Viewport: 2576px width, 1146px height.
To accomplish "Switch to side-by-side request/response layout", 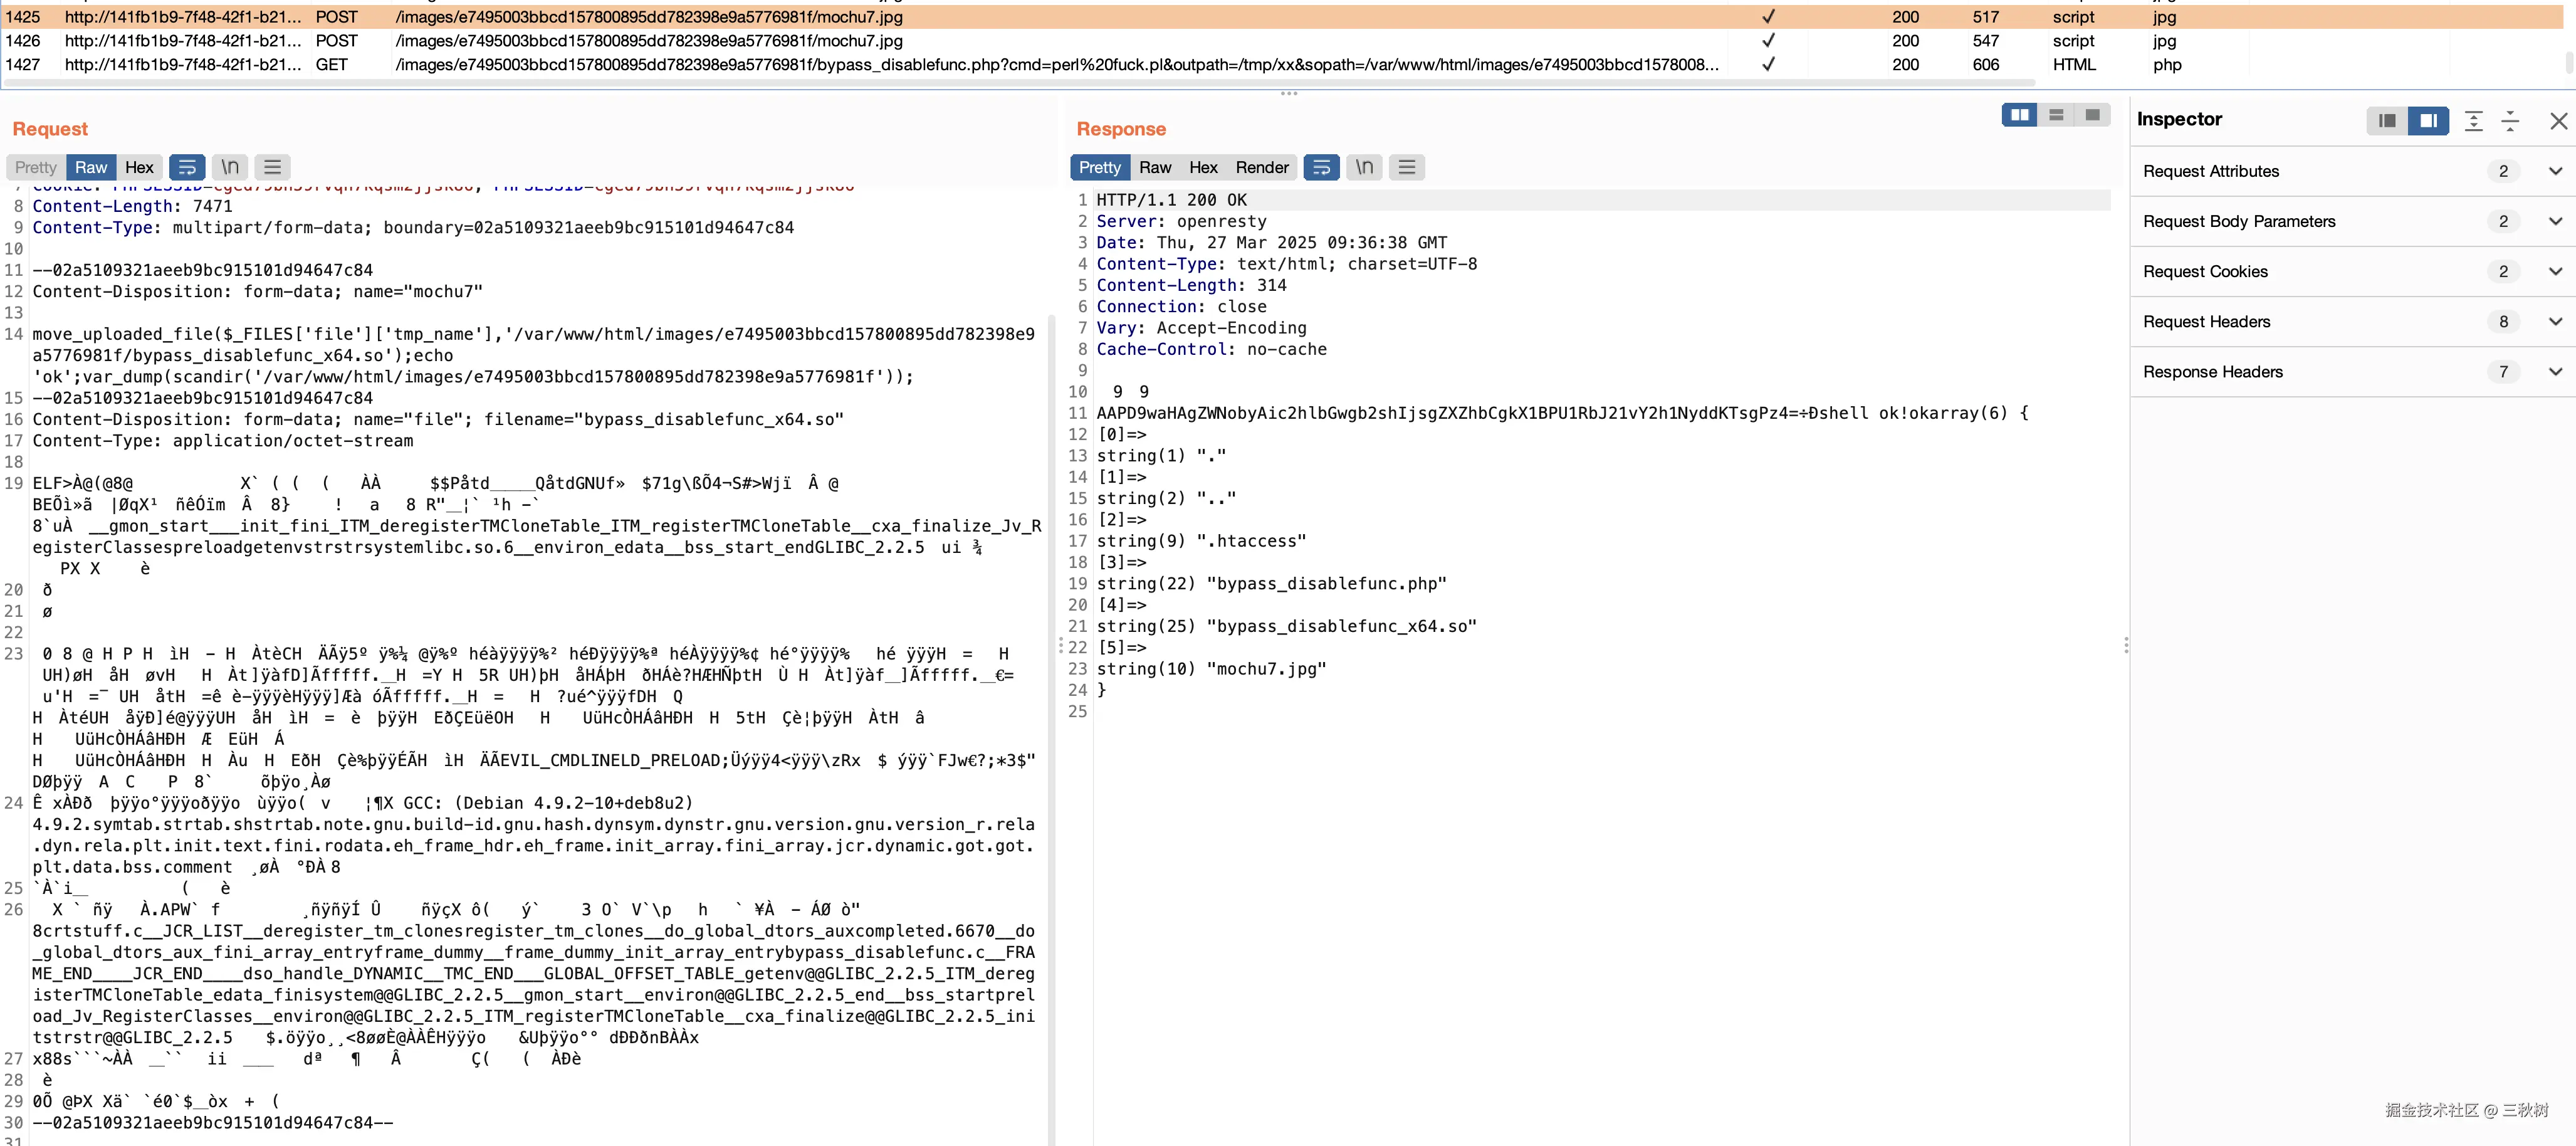I will coord(2019,115).
